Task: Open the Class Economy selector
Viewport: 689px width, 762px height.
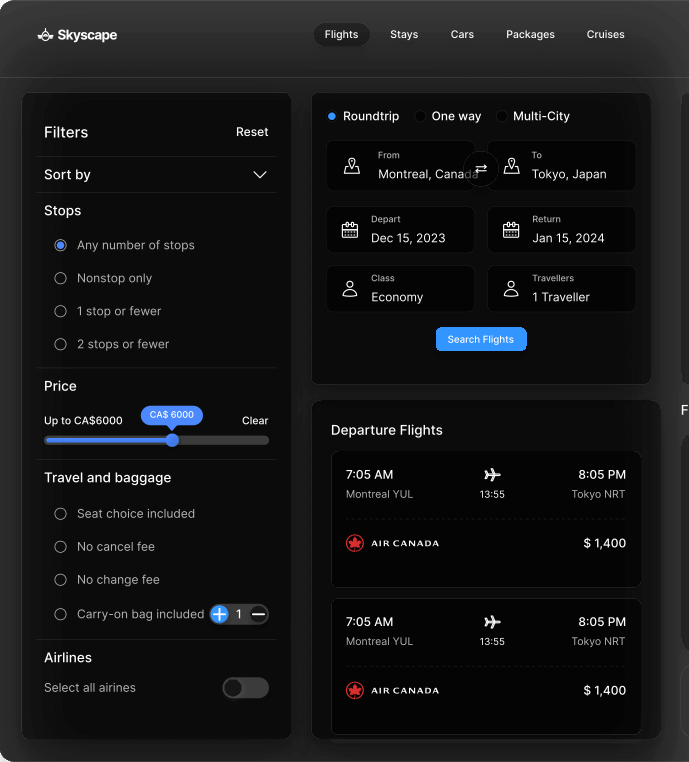Action: (x=400, y=289)
